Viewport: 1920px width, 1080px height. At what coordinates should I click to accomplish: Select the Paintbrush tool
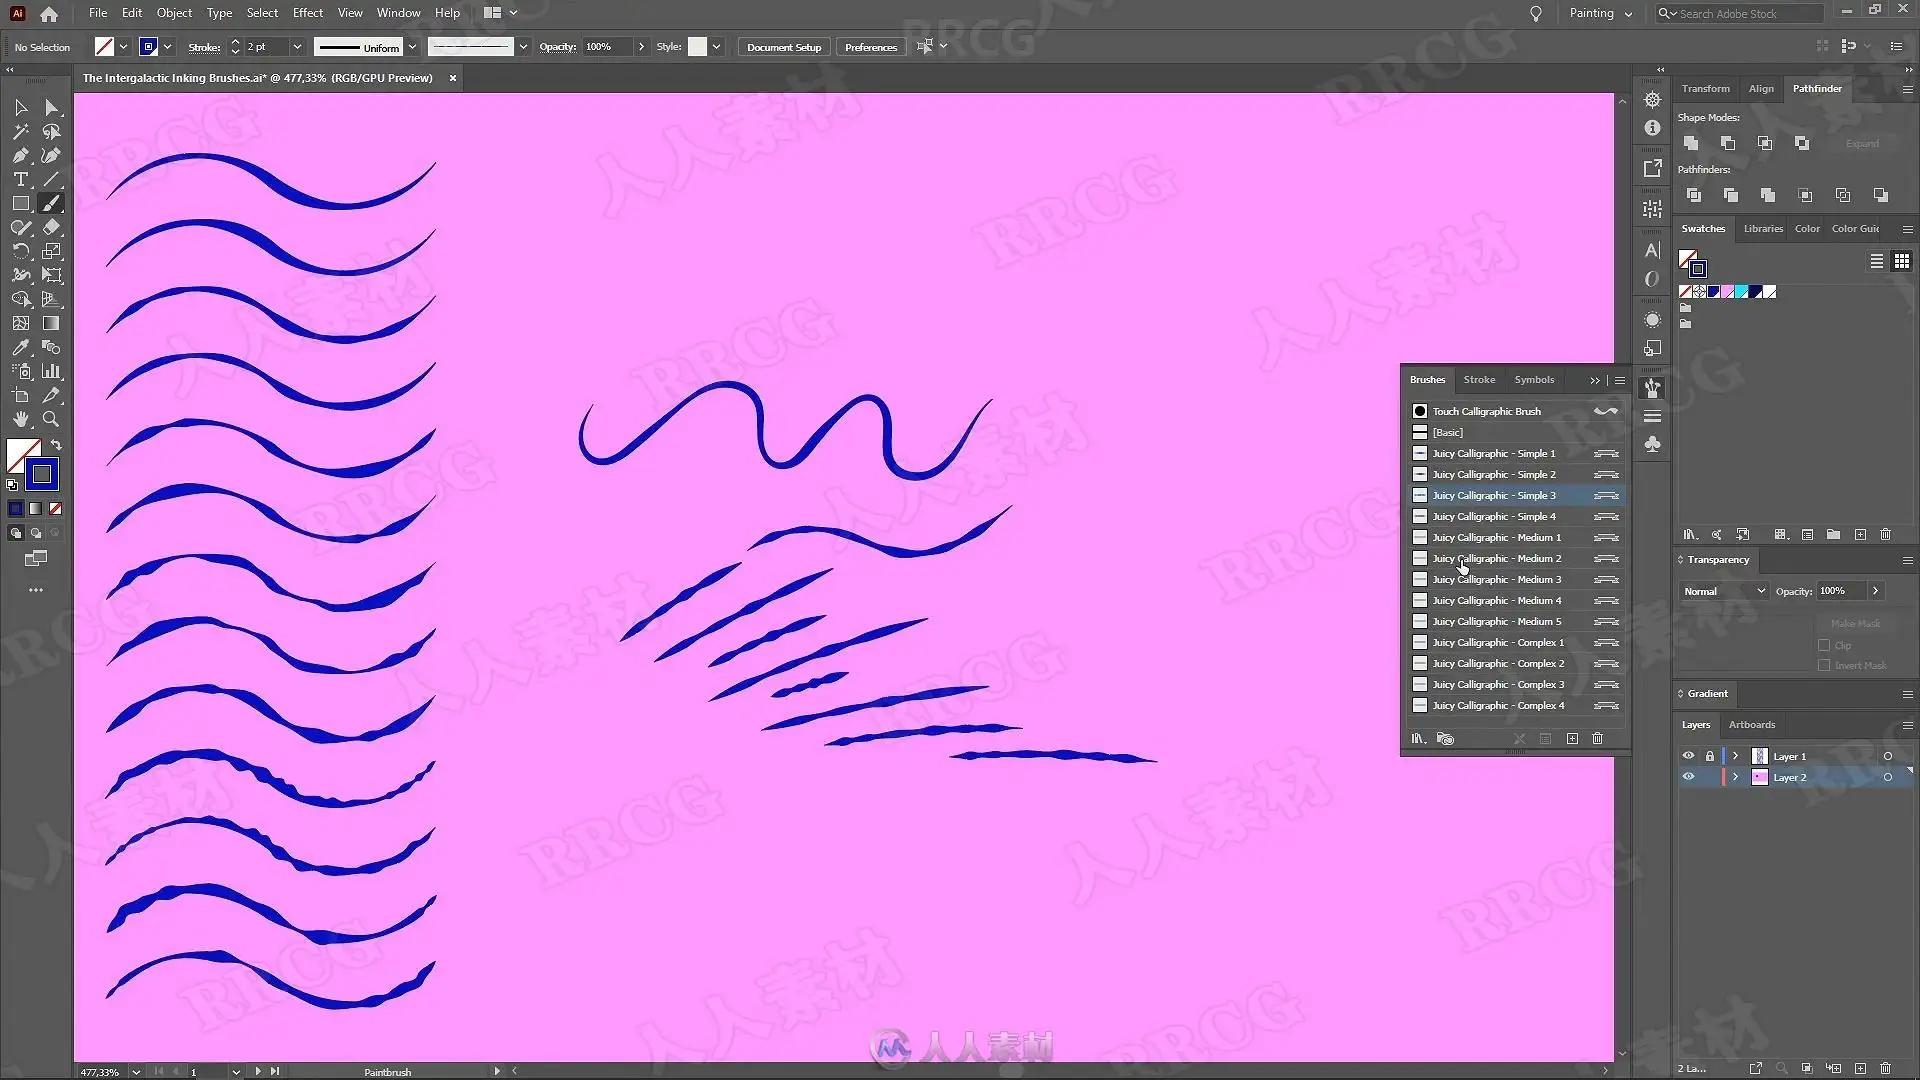(x=52, y=203)
